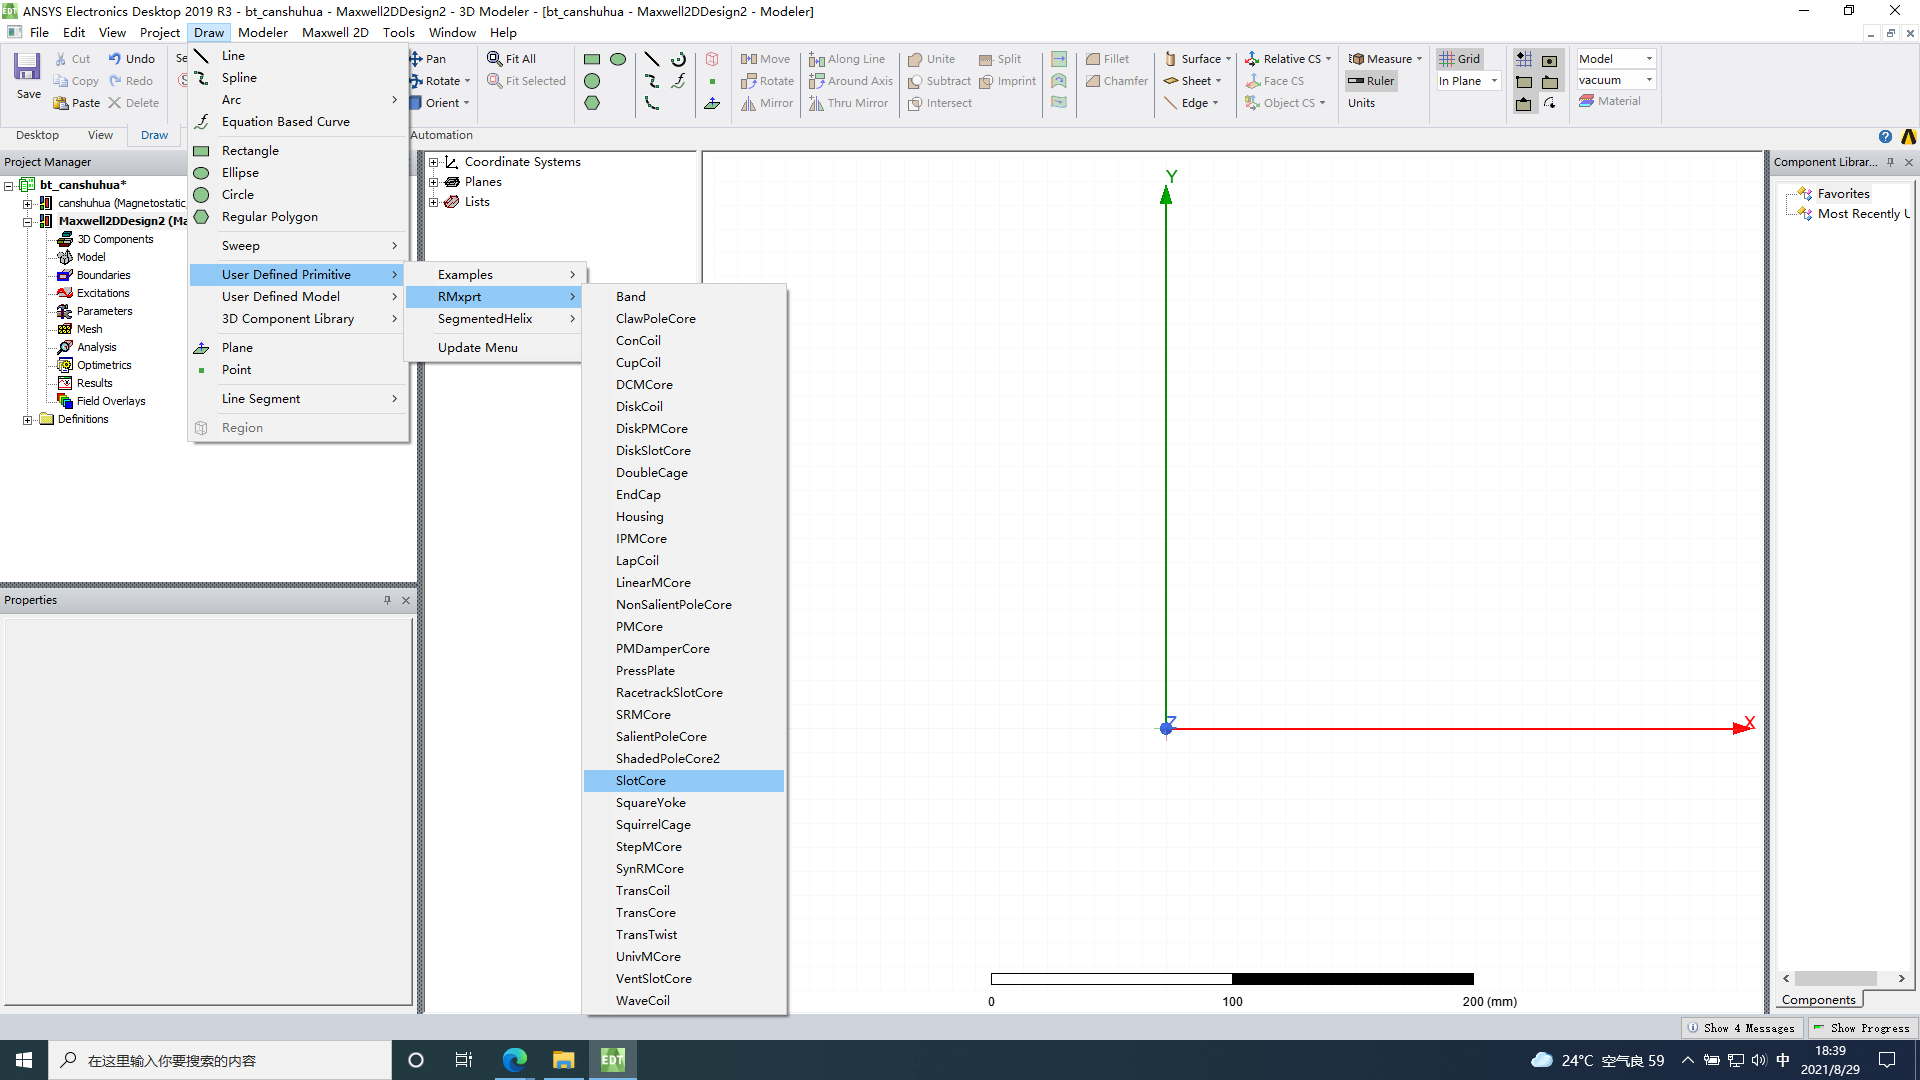Click the Ruler toolbar icon
This screenshot has width=1920, height=1080.
pyautogui.click(x=1356, y=81)
